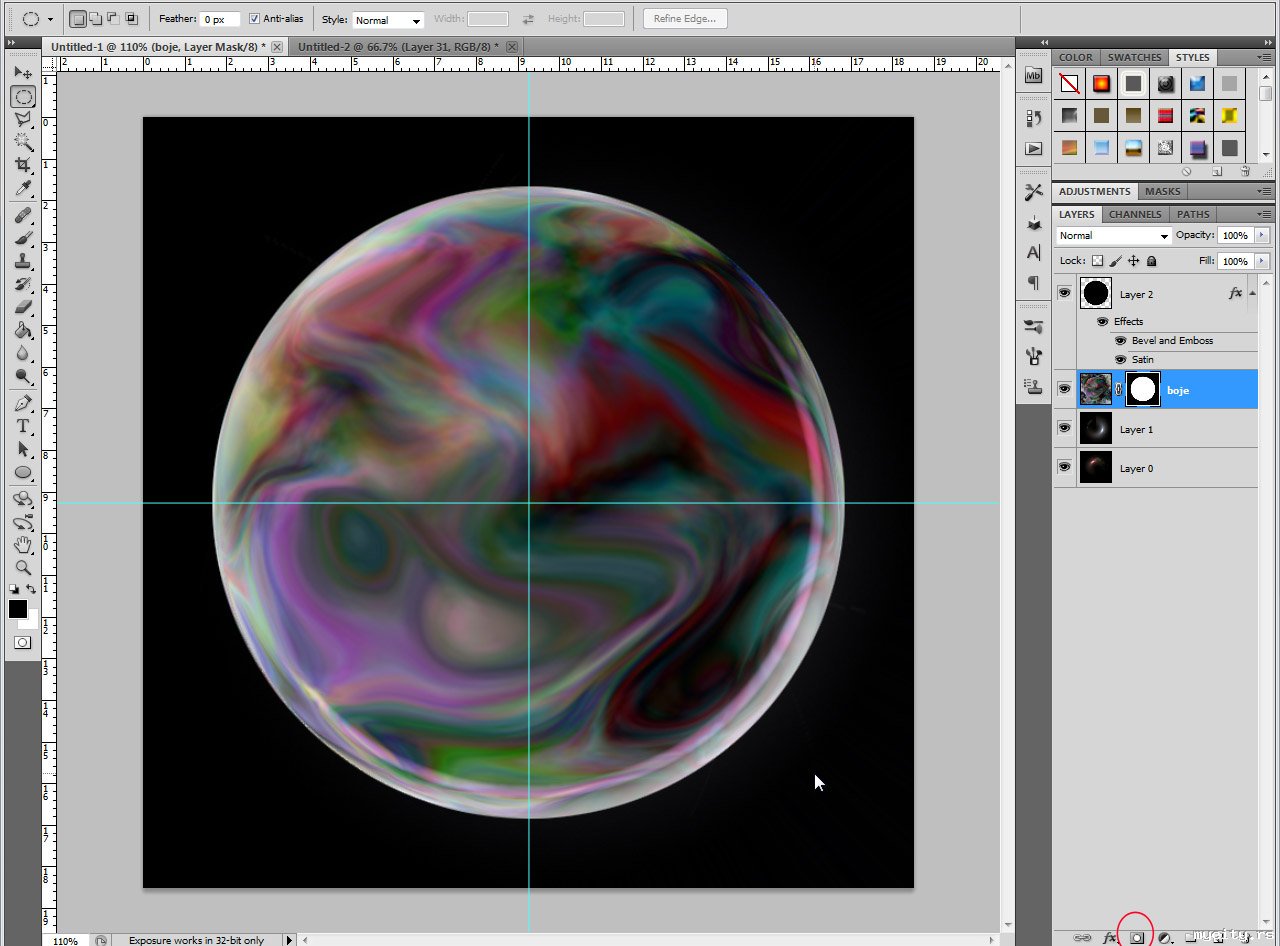
Task: Select the Pen tool
Action: [23, 403]
